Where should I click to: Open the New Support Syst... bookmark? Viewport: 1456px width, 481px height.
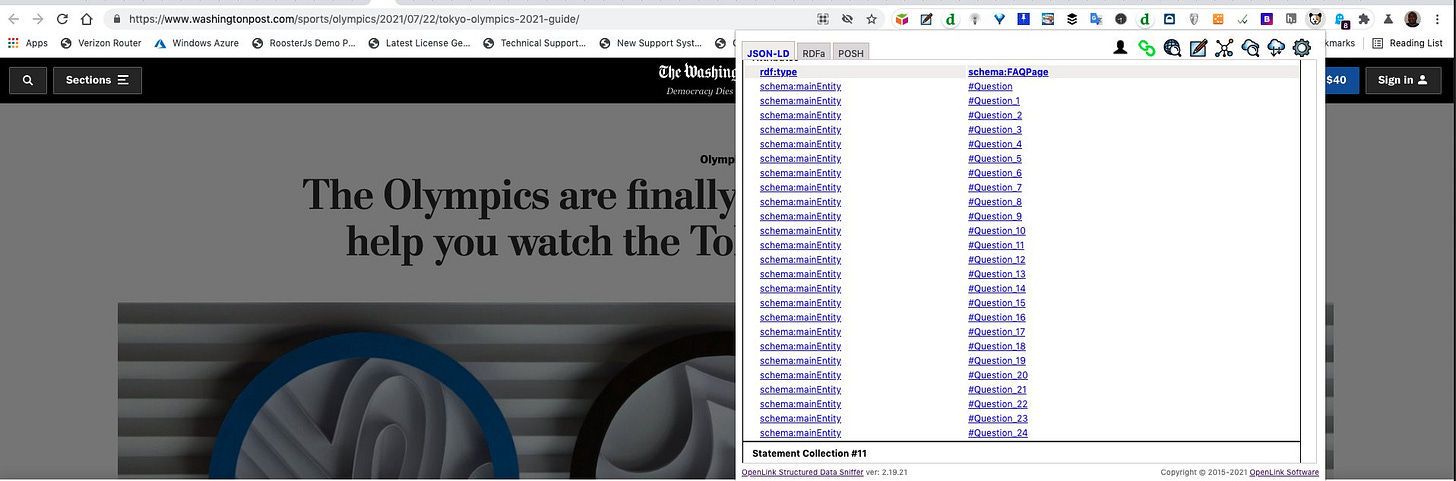tap(652, 43)
